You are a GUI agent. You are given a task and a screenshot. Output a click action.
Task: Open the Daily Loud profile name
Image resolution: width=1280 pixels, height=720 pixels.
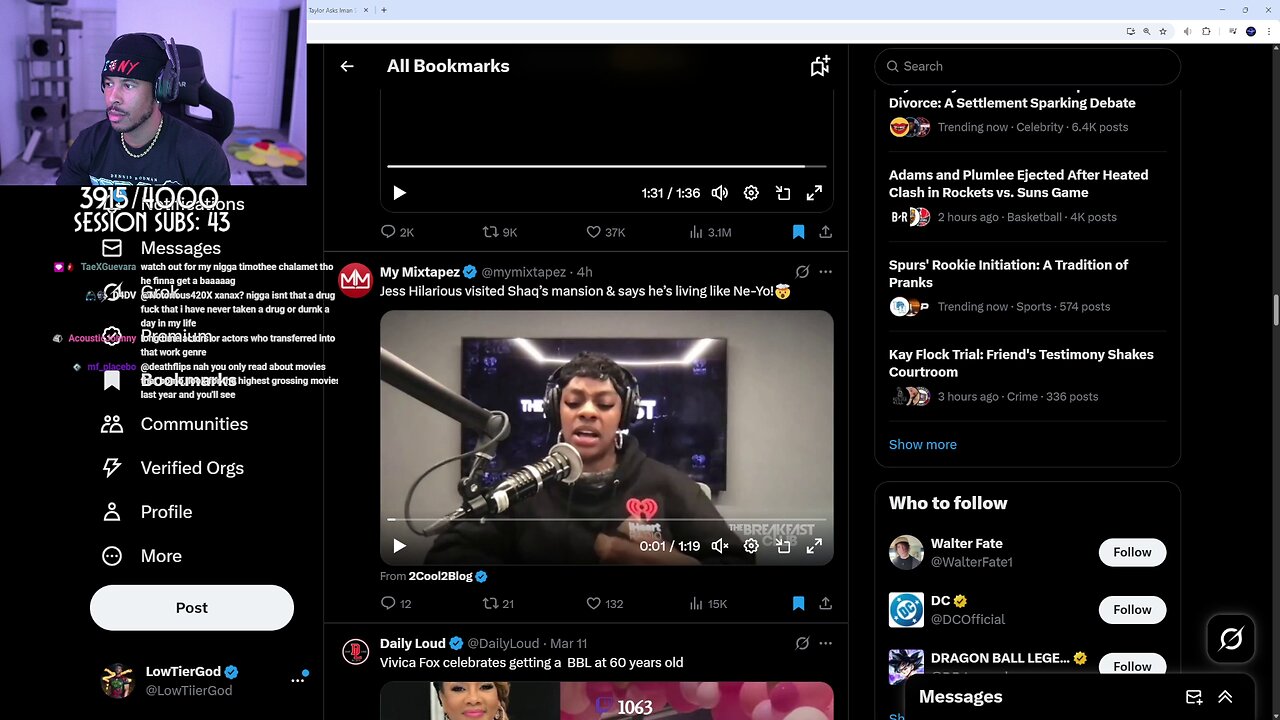coord(413,643)
